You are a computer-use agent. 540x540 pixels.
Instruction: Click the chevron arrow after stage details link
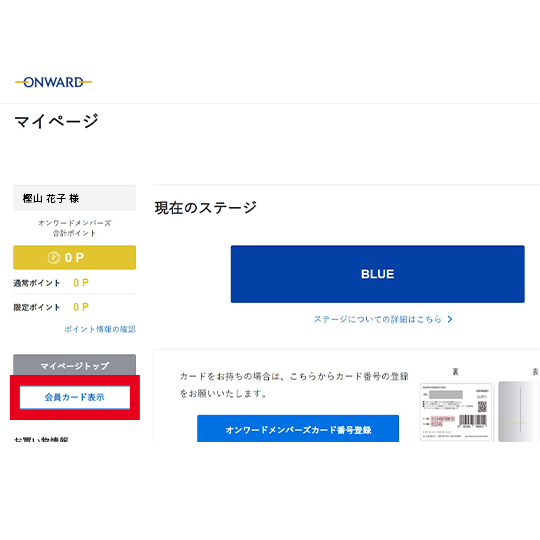click(x=449, y=319)
